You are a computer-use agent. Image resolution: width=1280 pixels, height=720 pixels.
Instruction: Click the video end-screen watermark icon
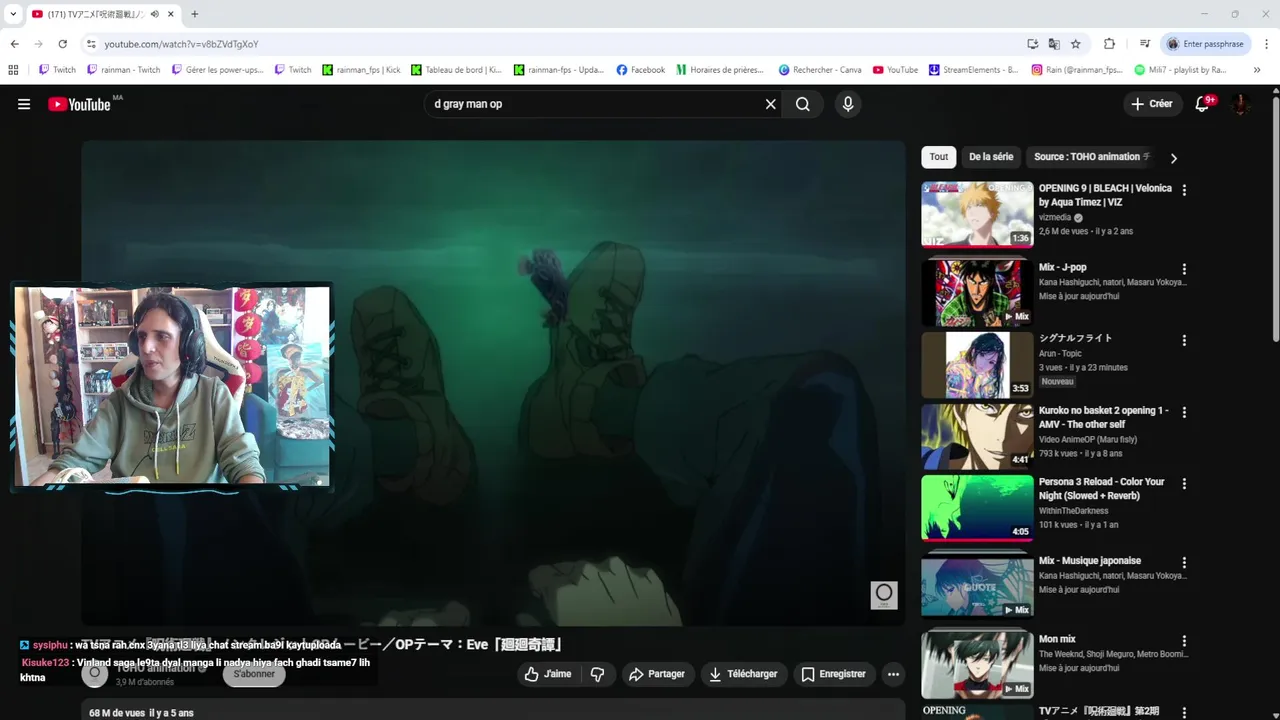click(884, 595)
